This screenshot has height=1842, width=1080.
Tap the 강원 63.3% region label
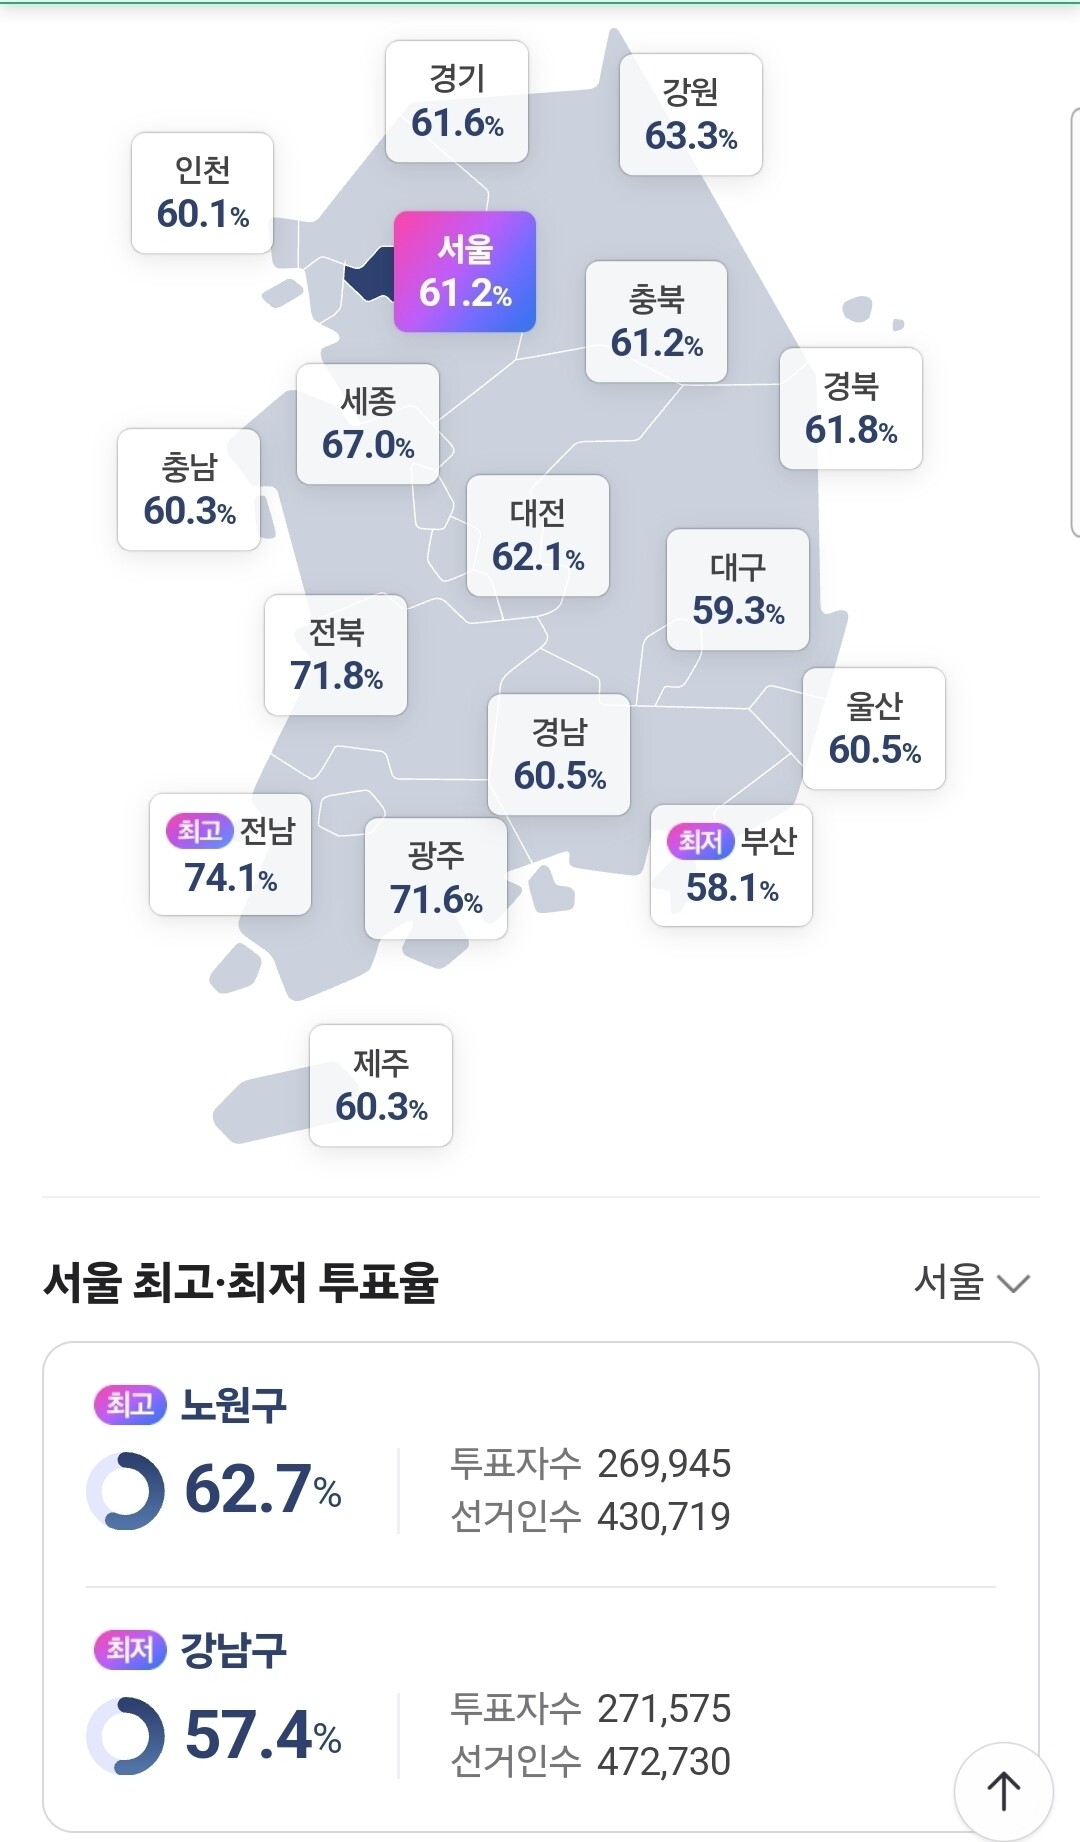point(691,114)
